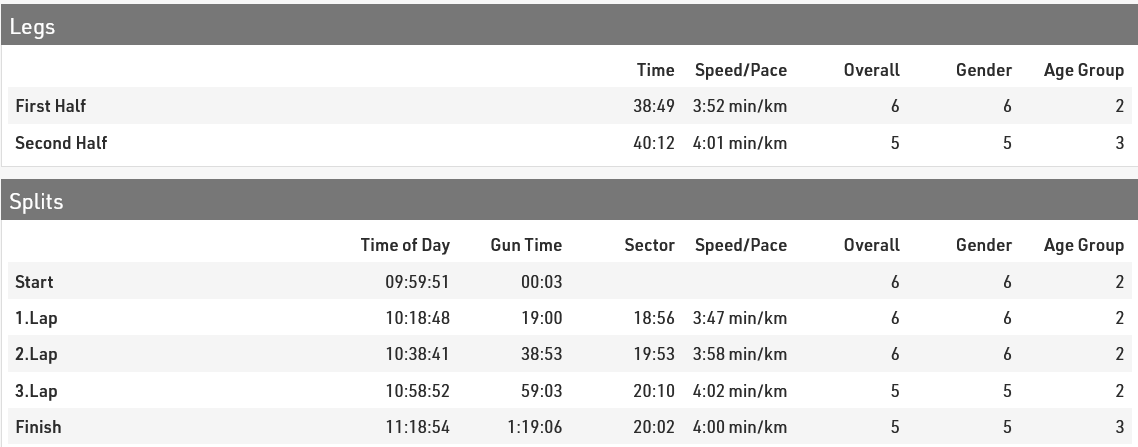Open the 1.Lap split row
Viewport: 1138px width, 447px height.
pos(36,318)
